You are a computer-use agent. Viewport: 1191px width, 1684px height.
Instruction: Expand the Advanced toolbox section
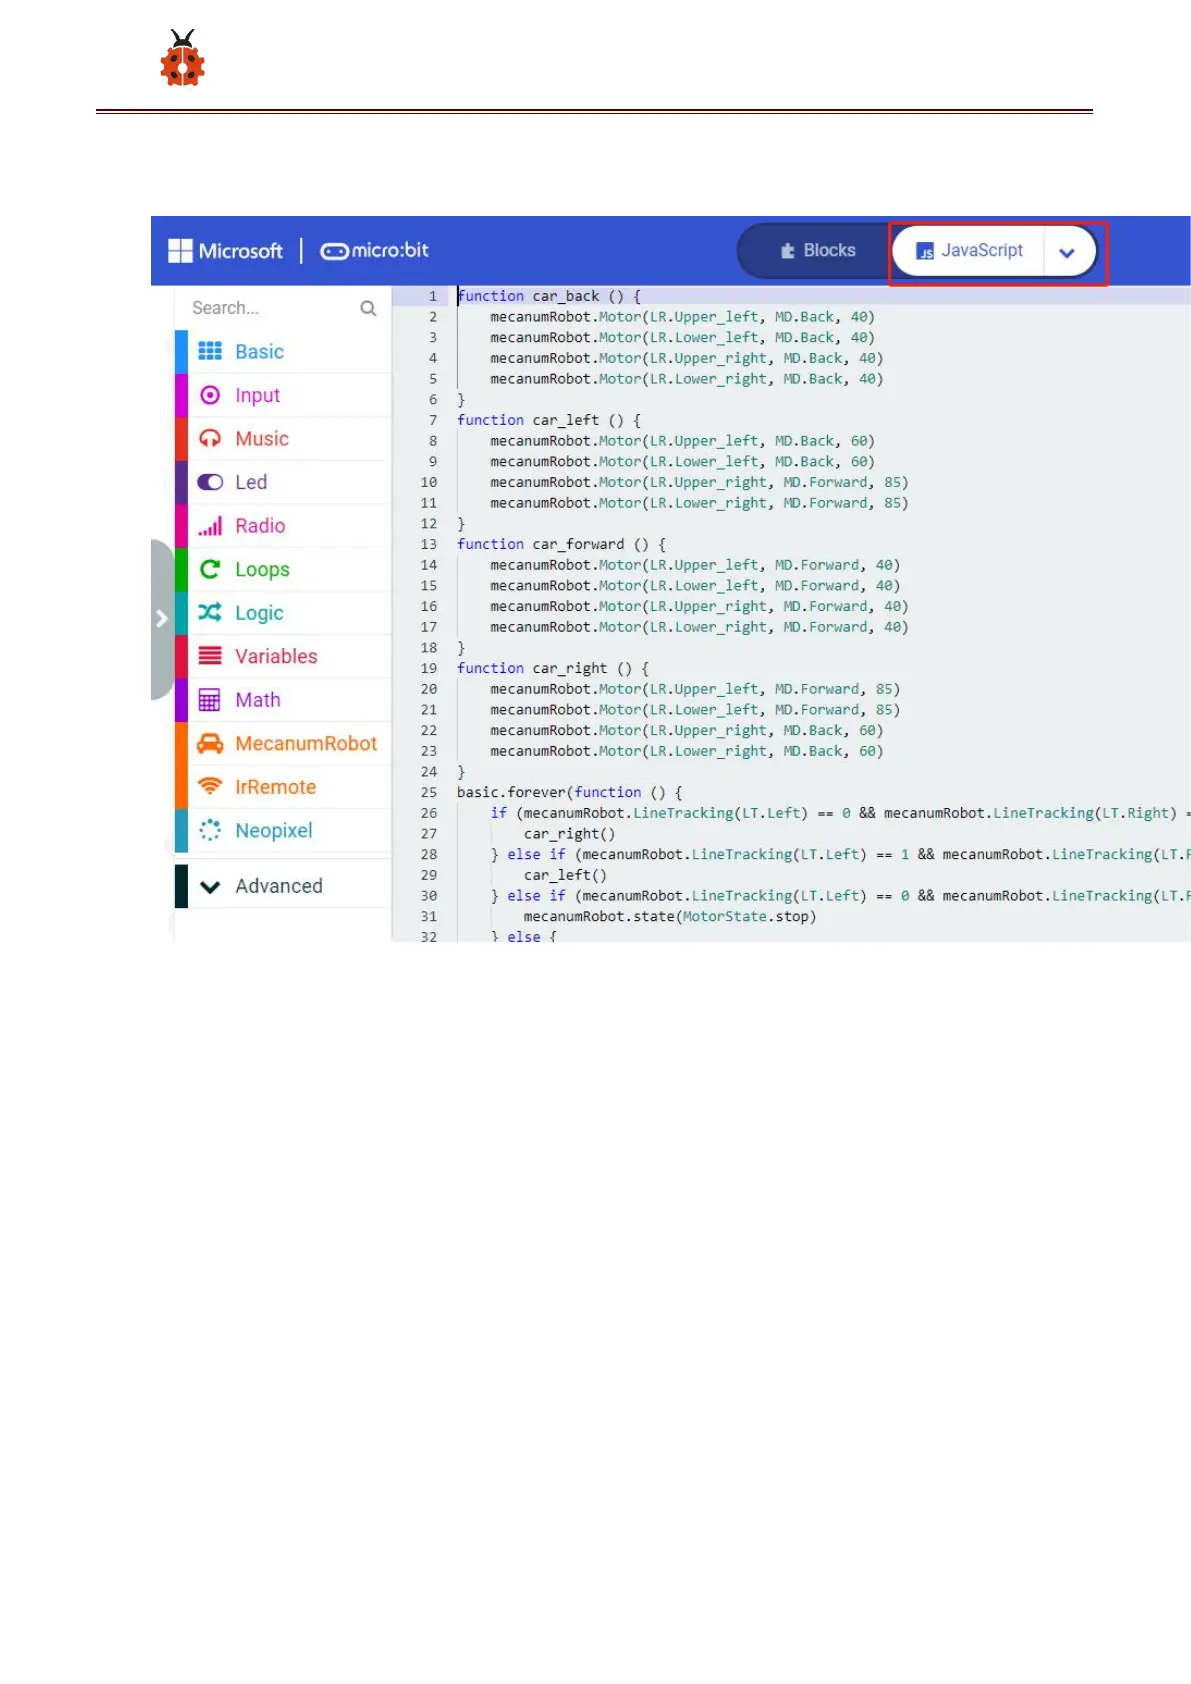coord(283,886)
